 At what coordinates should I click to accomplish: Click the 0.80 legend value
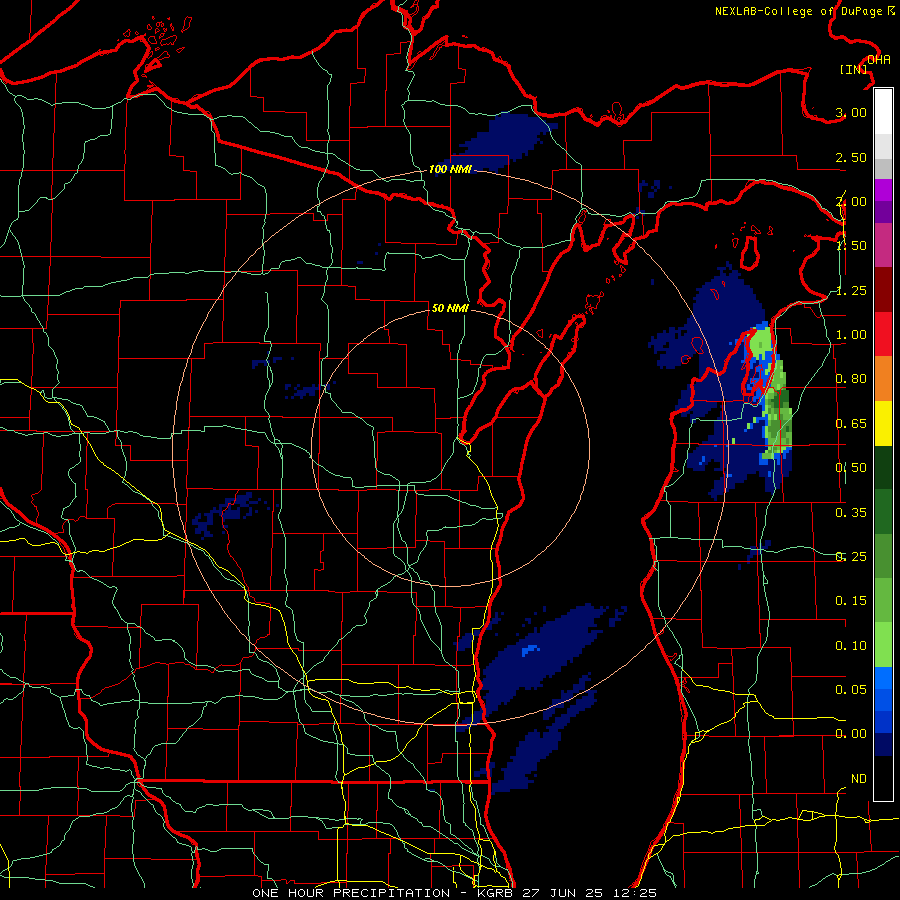click(x=851, y=379)
